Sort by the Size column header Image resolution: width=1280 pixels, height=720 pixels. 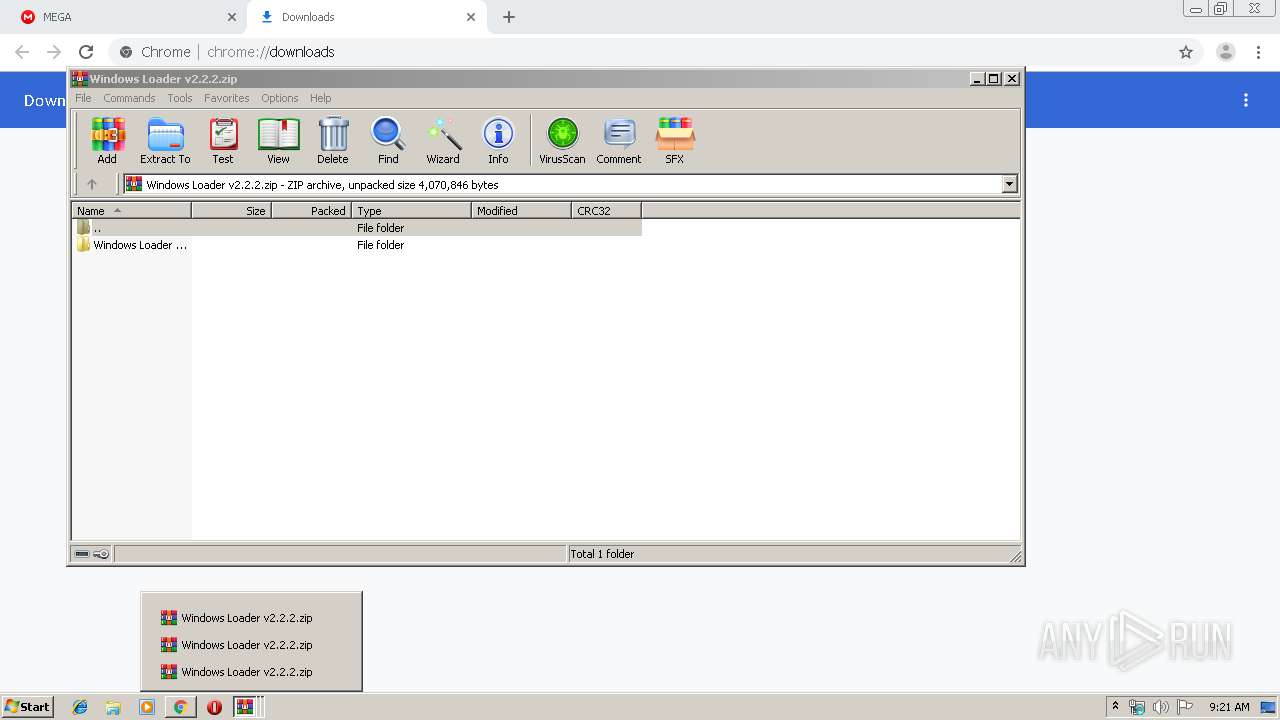tap(231, 211)
